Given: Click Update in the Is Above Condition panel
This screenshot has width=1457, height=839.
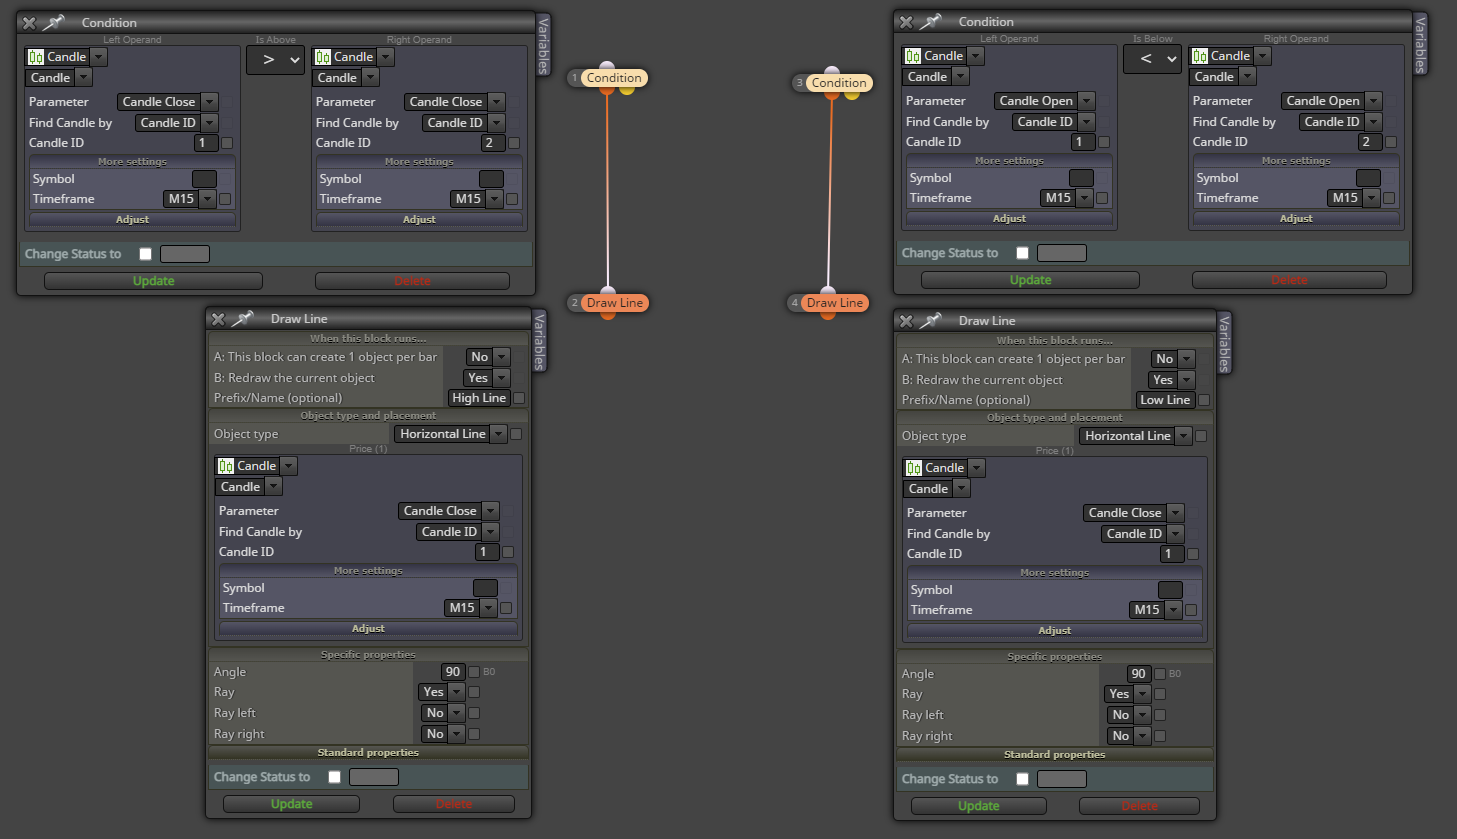Looking at the screenshot, I should (x=153, y=281).
